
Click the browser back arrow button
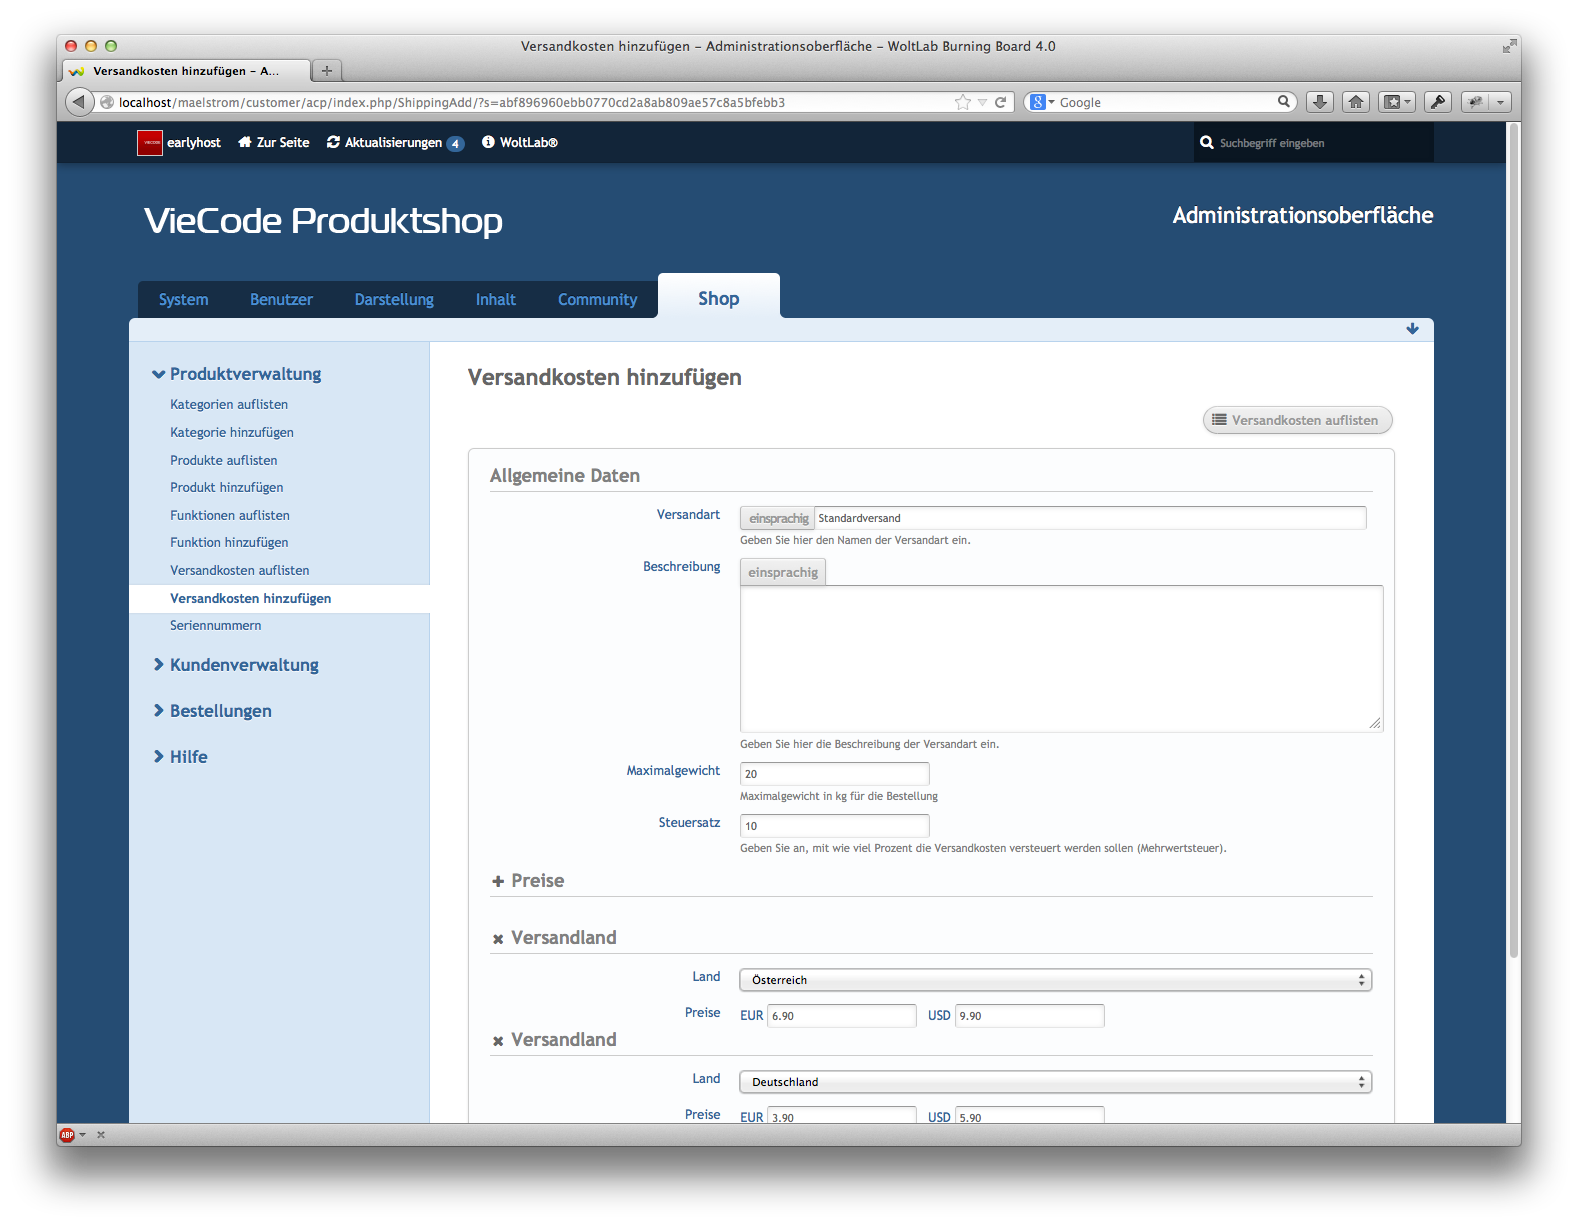pyautogui.click(x=79, y=102)
